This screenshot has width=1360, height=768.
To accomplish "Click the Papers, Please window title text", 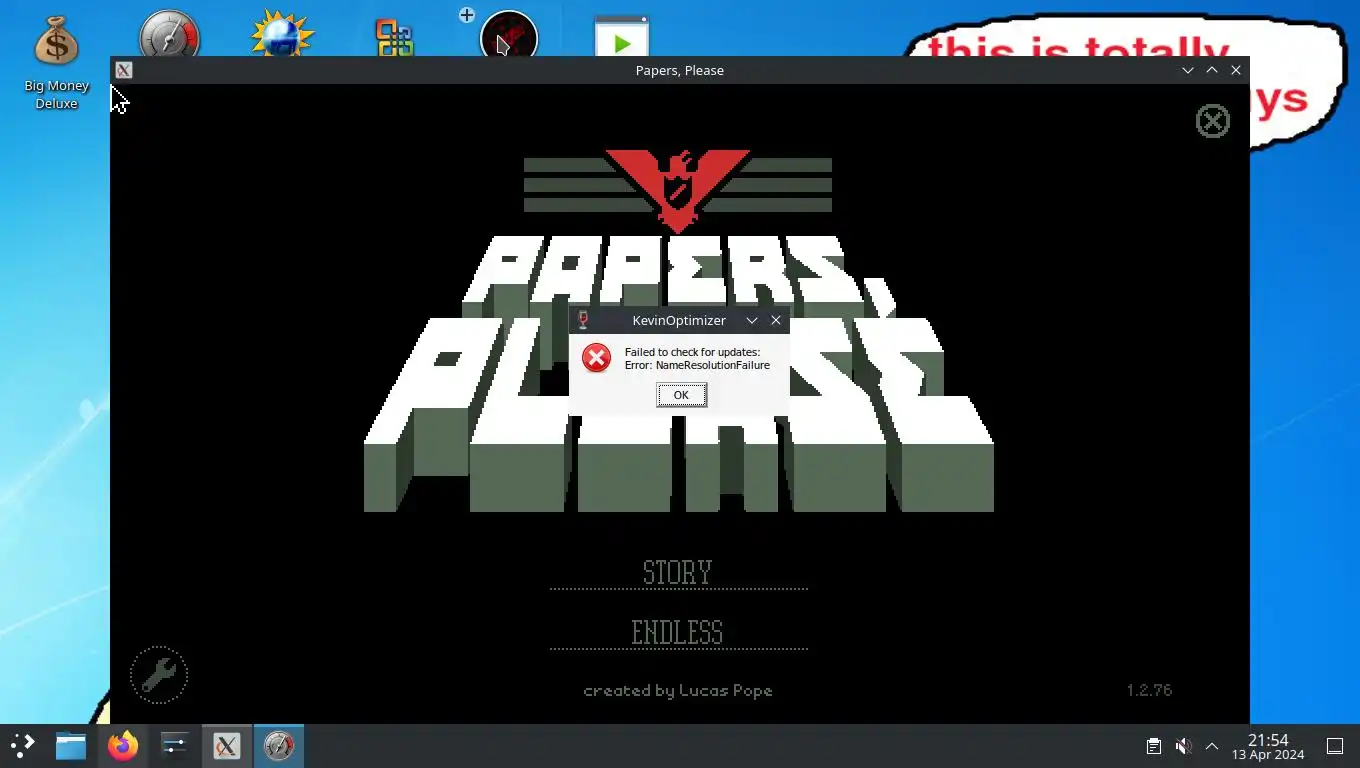I will [x=680, y=70].
